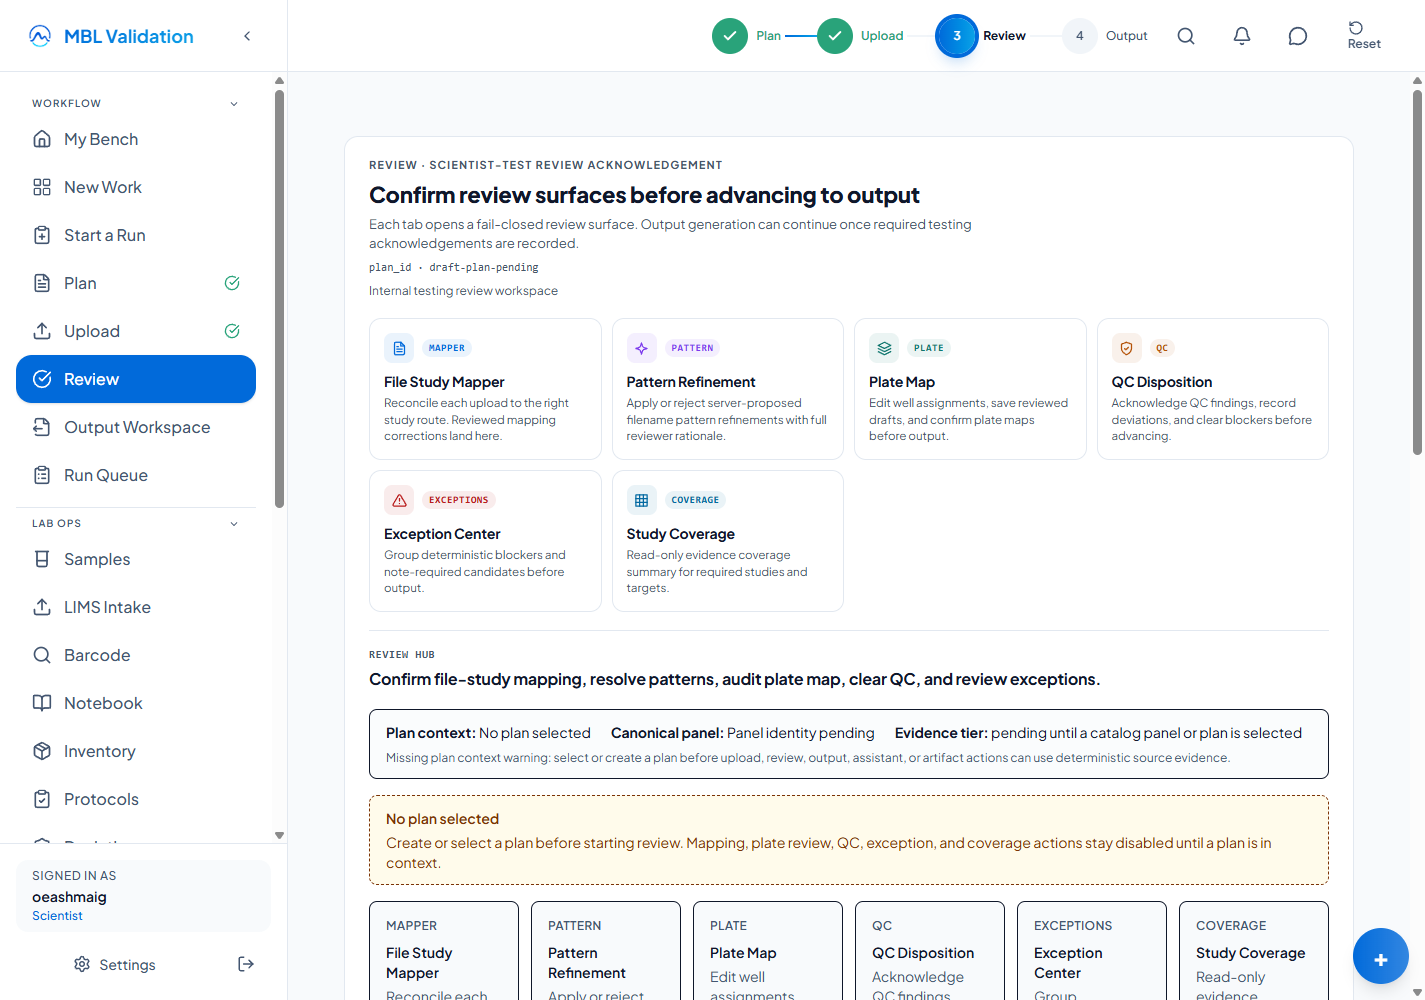Click the Exception Center warning icon
Image resolution: width=1425 pixels, height=1000 pixels.
[399, 500]
